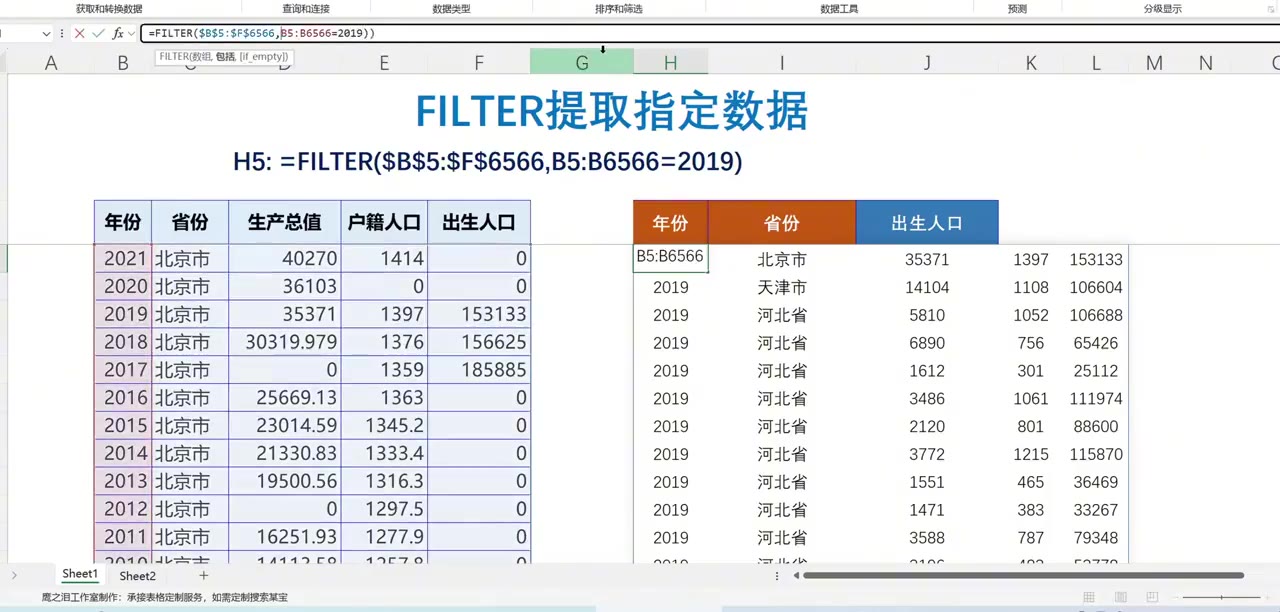The width and height of the screenshot is (1280, 612).
Task: Confirm the FILTER formula with the checkmark icon
Action: (x=98, y=33)
